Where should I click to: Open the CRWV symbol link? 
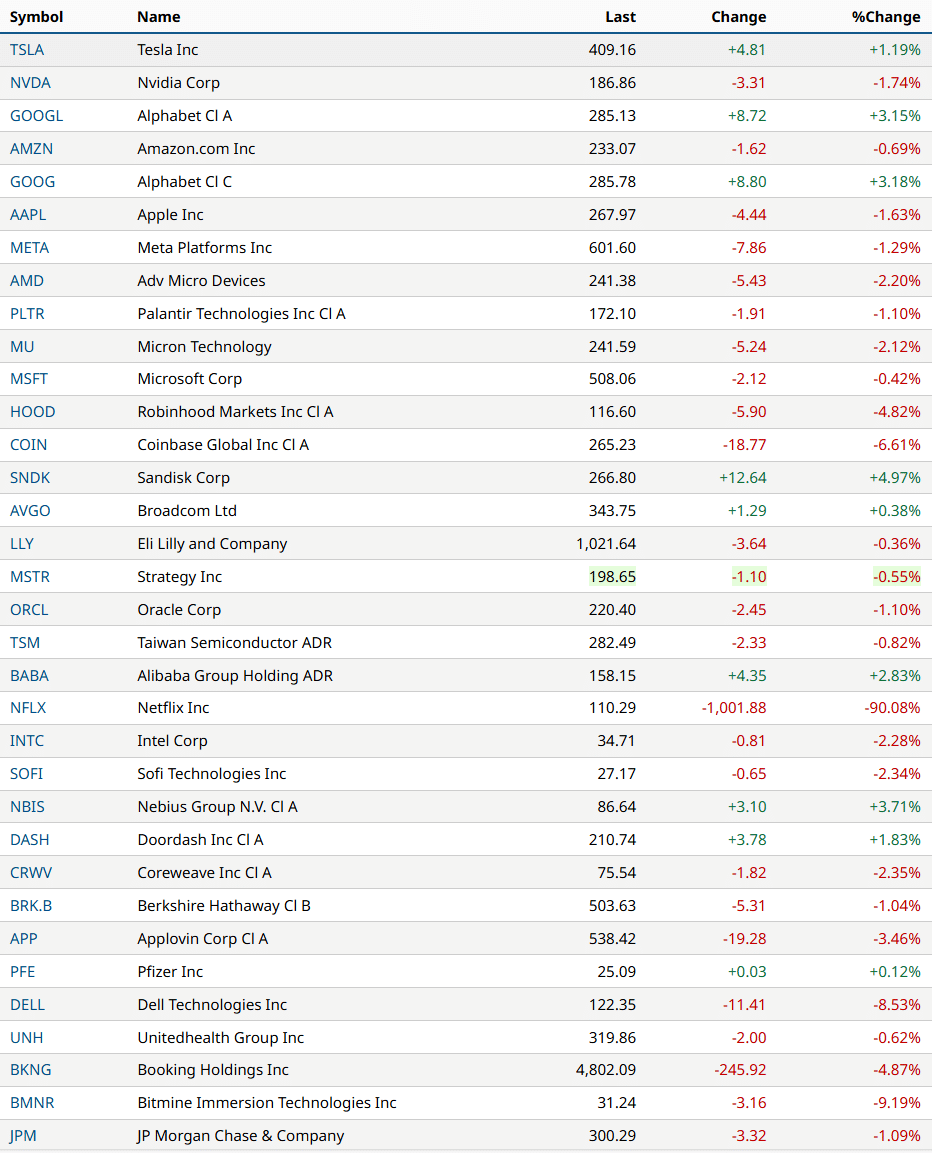pos(31,873)
